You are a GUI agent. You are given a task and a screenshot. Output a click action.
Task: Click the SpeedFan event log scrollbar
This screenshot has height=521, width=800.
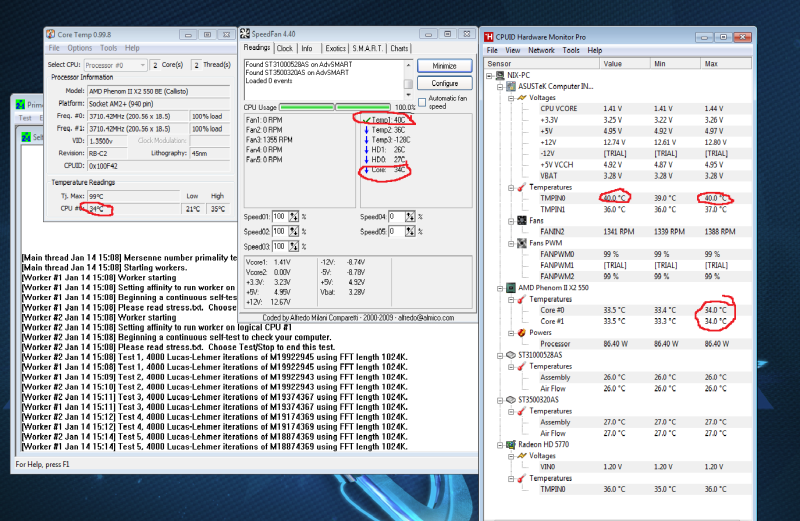pos(408,80)
